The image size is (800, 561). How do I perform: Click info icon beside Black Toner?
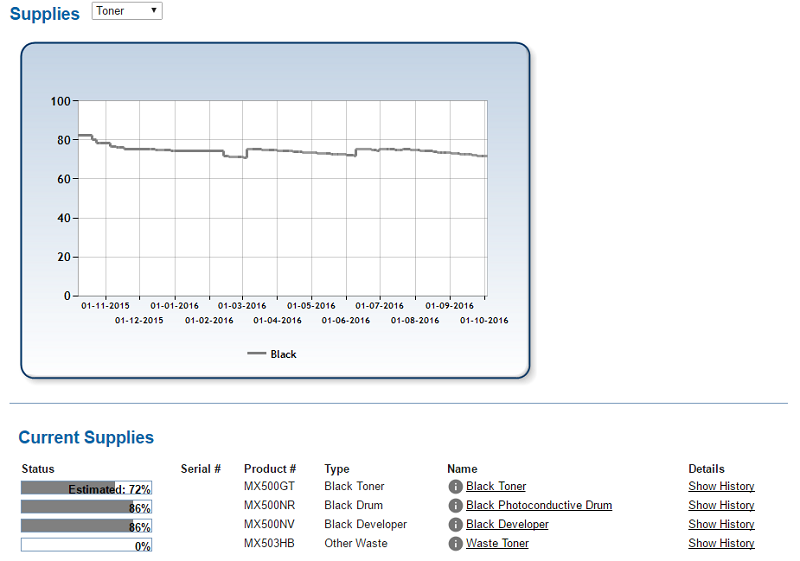click(x=455, y=487)
